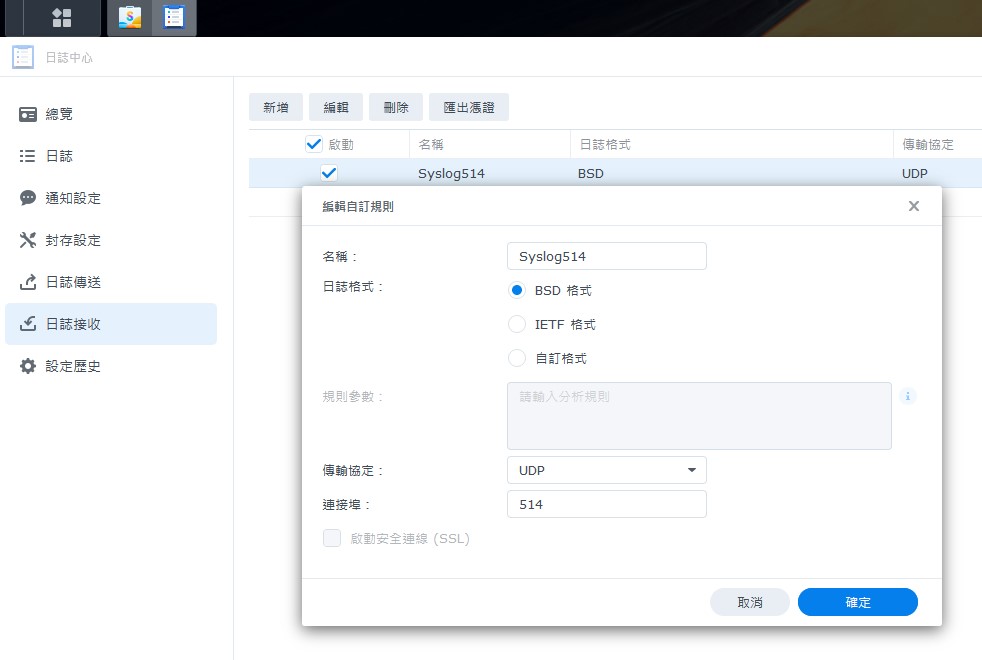
Task: Toggle the 啟動 header checkbox
Action: [314, 144]
